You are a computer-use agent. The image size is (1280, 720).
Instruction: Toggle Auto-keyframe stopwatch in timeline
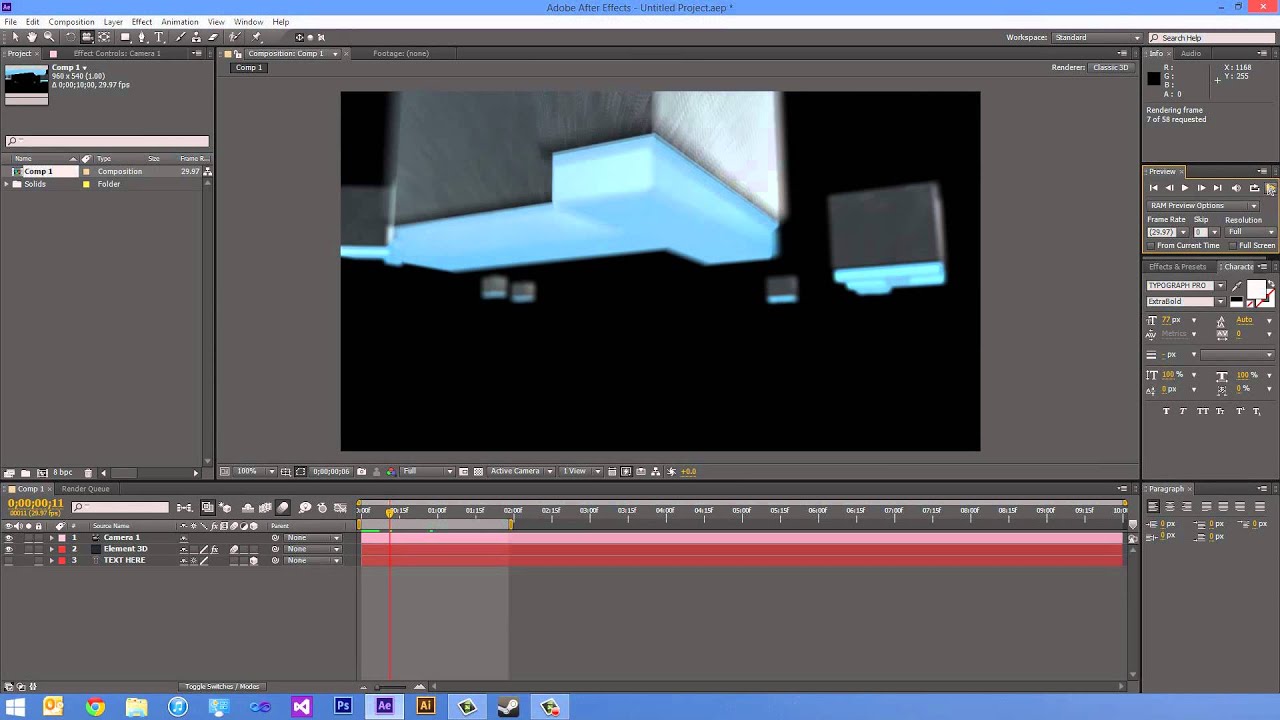tap(322, 508)
